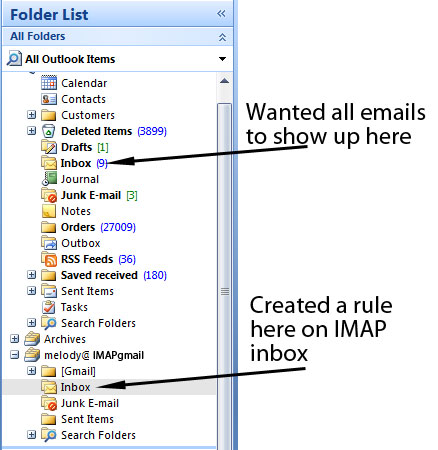The height and width of the screenshot is (450, 438).
Task: Select the Journal notebook icon
Action: pos(49,179)
